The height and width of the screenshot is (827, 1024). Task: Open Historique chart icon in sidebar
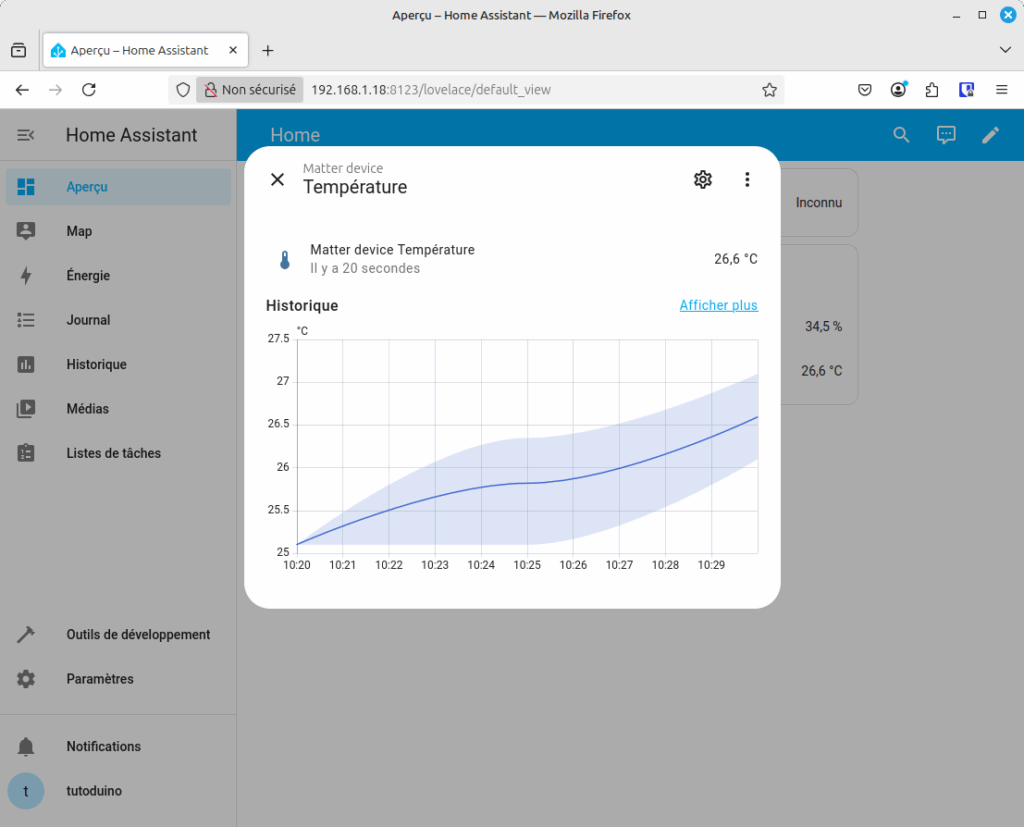25,364
